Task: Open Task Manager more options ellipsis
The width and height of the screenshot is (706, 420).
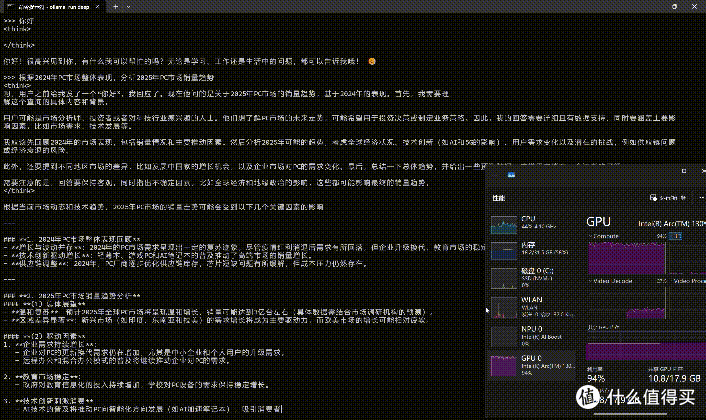Action: (x=701, y=198)
